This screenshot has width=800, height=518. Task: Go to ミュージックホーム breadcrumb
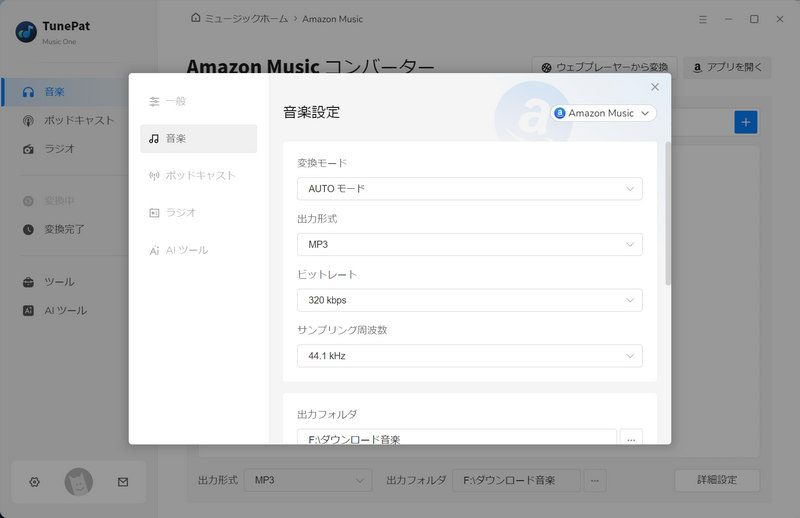(x=246, y=19)
